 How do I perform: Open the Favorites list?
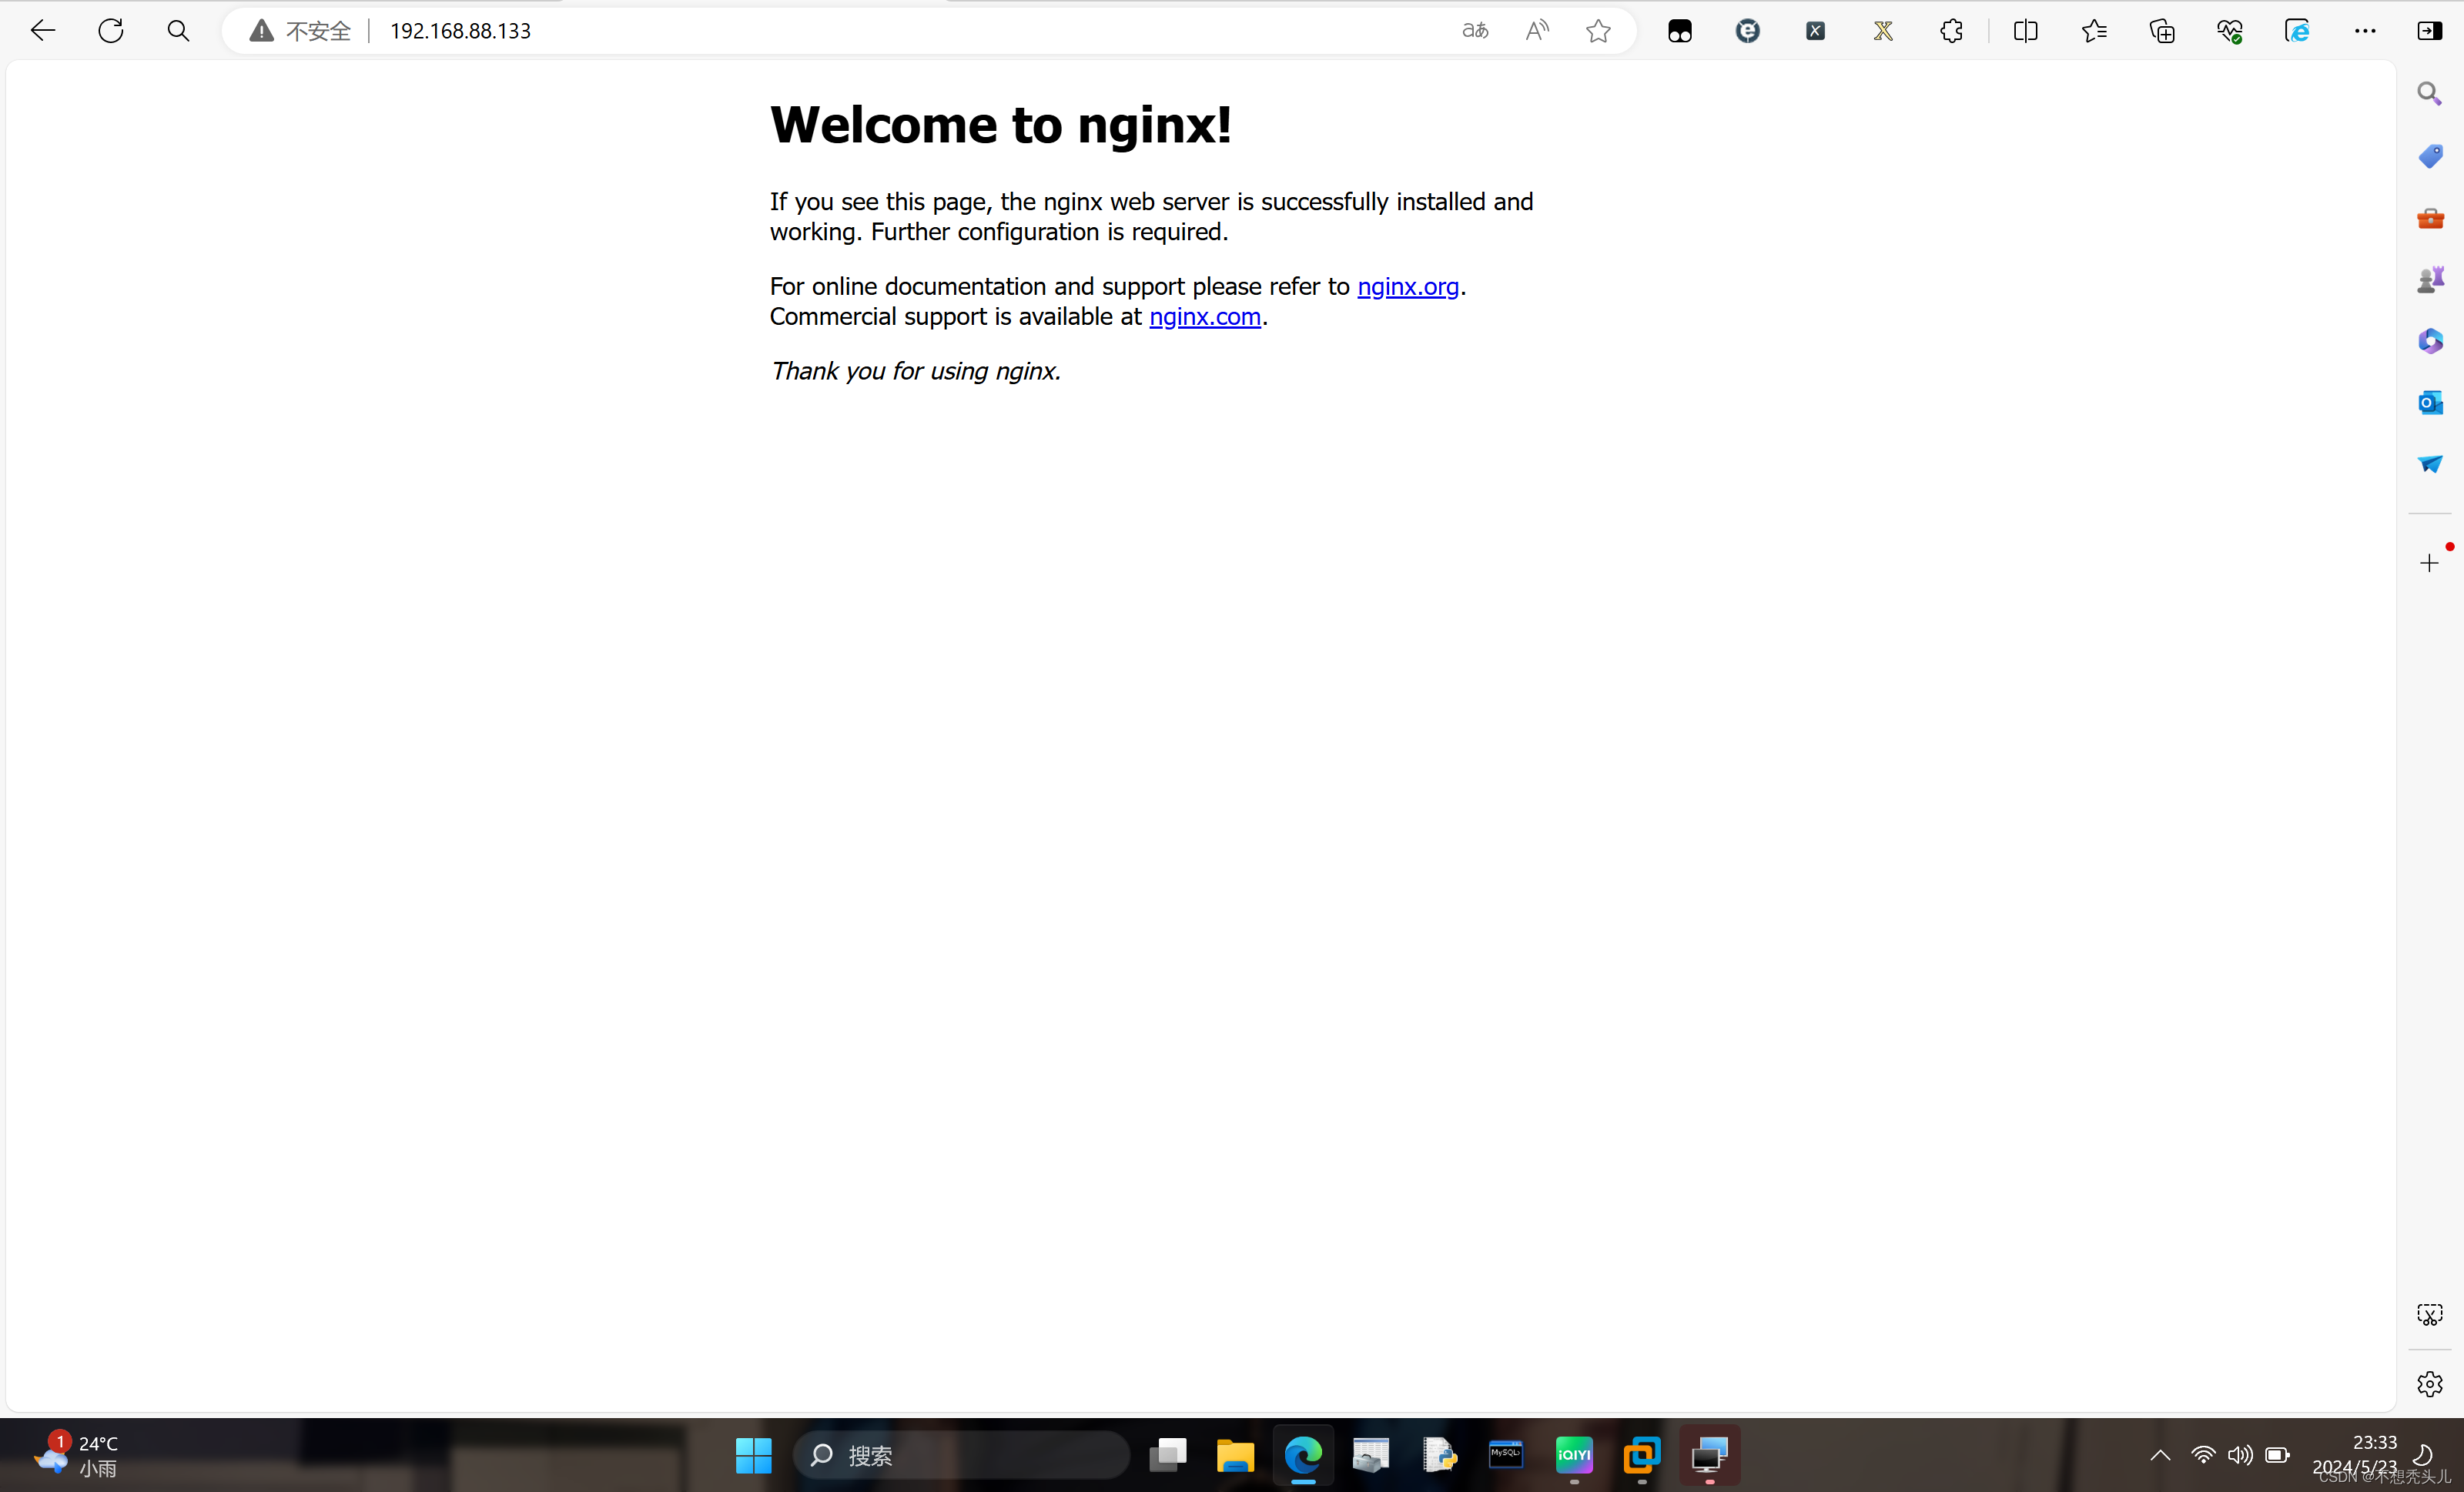2096,30
